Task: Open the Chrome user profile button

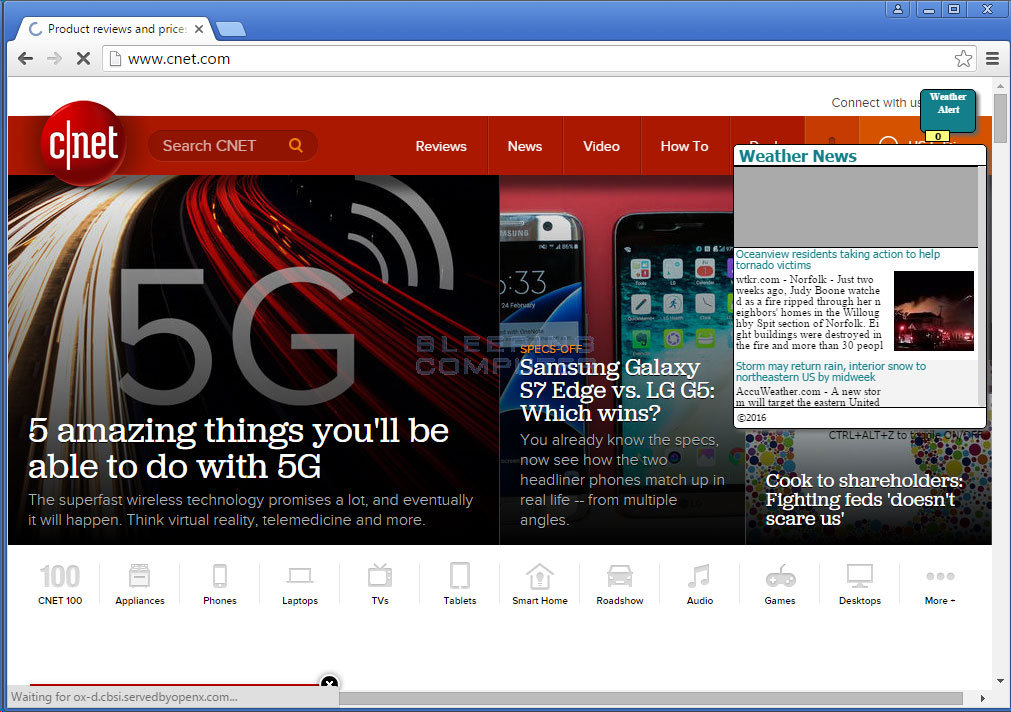Action: click(898, 9)
